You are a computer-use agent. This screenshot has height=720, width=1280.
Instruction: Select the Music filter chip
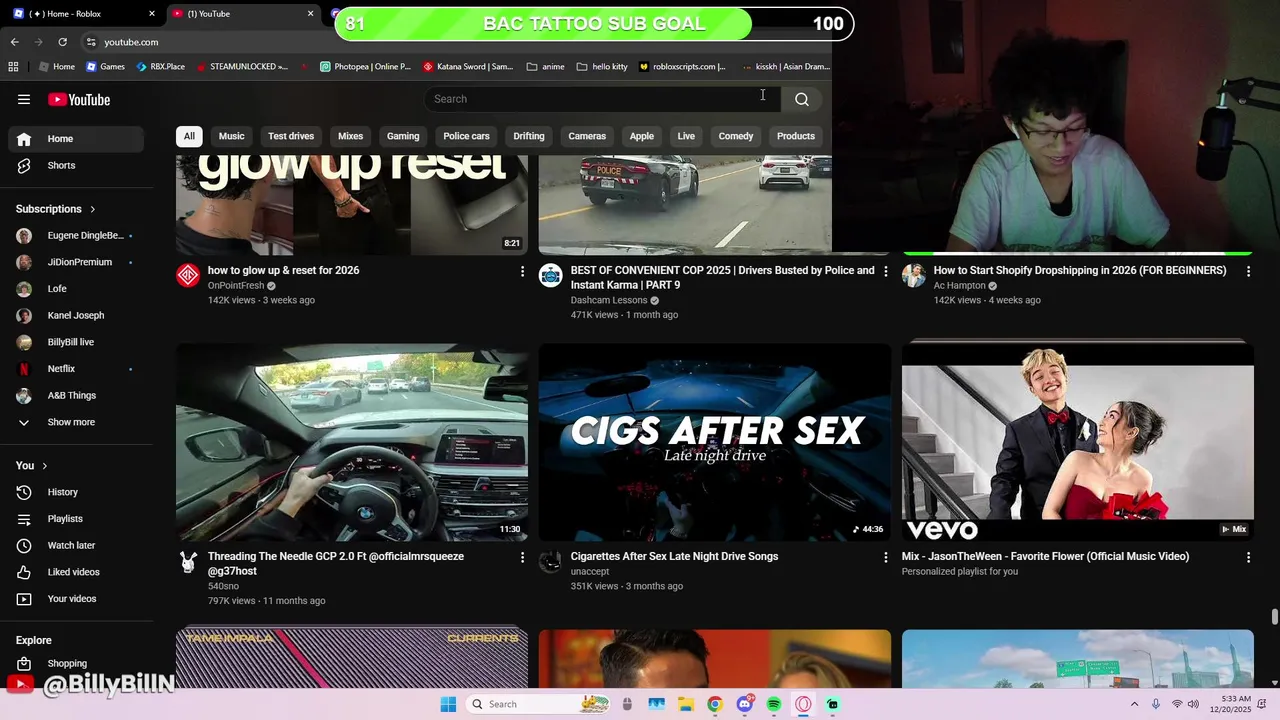click(231, 136)
